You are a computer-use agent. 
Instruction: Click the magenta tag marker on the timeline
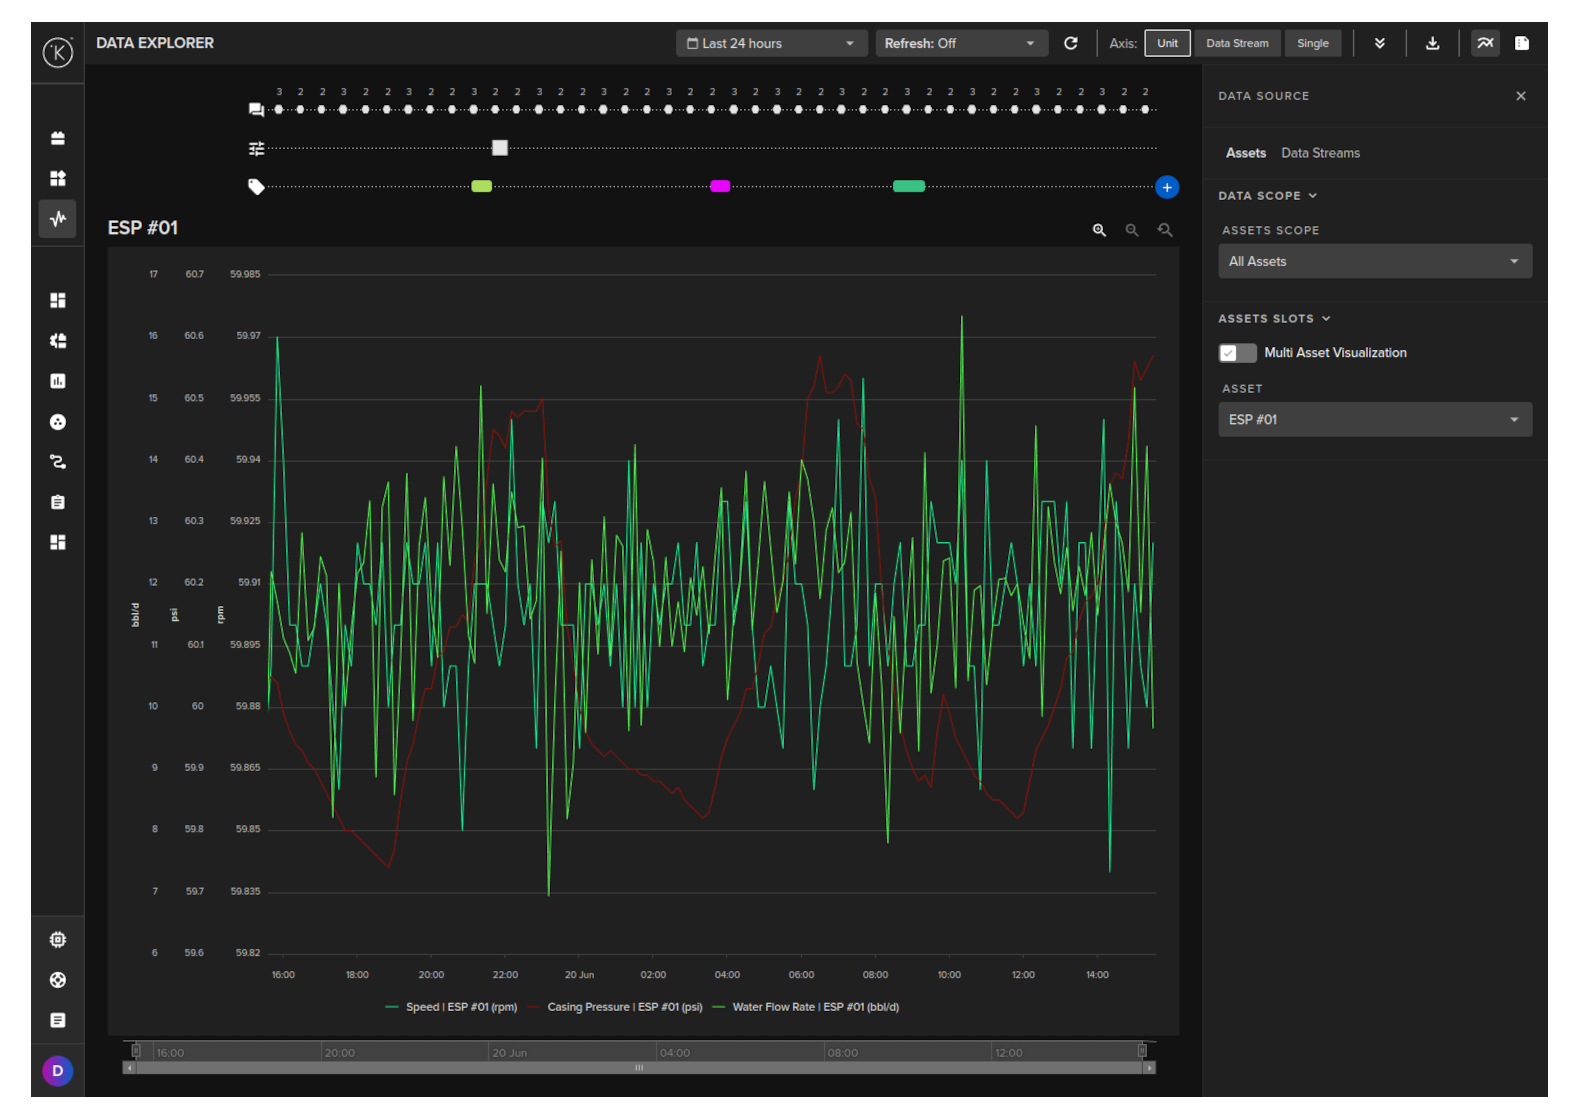point(720,186)
